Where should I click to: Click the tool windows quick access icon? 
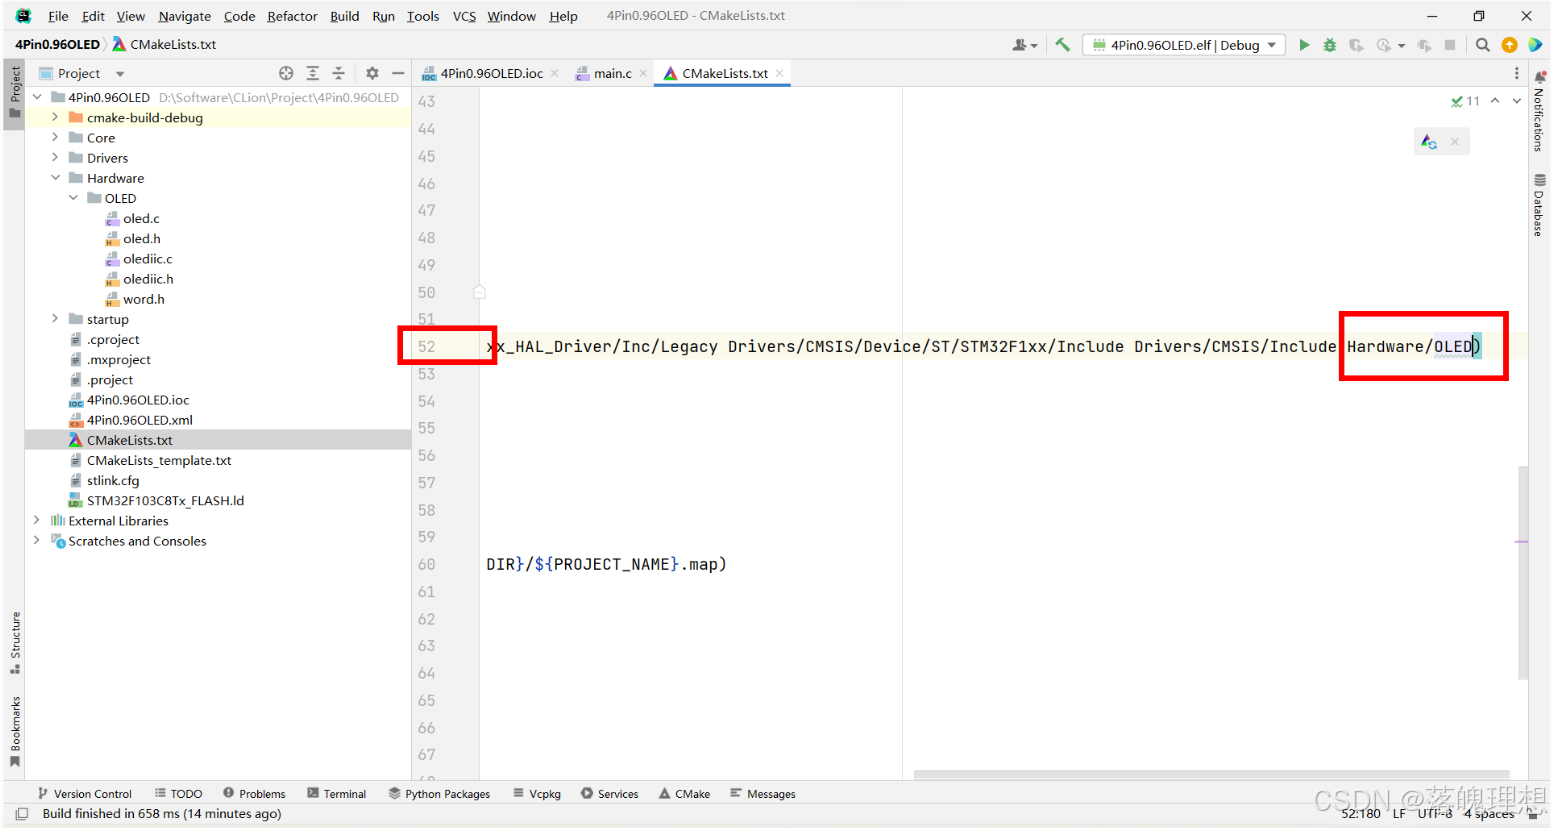21,814
